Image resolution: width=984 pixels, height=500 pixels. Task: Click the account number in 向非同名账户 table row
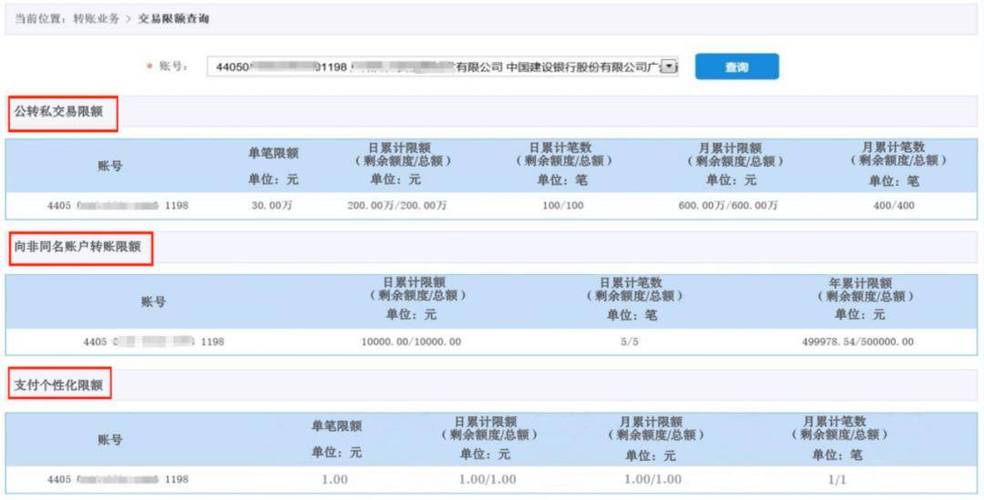[x=154, y=342]
